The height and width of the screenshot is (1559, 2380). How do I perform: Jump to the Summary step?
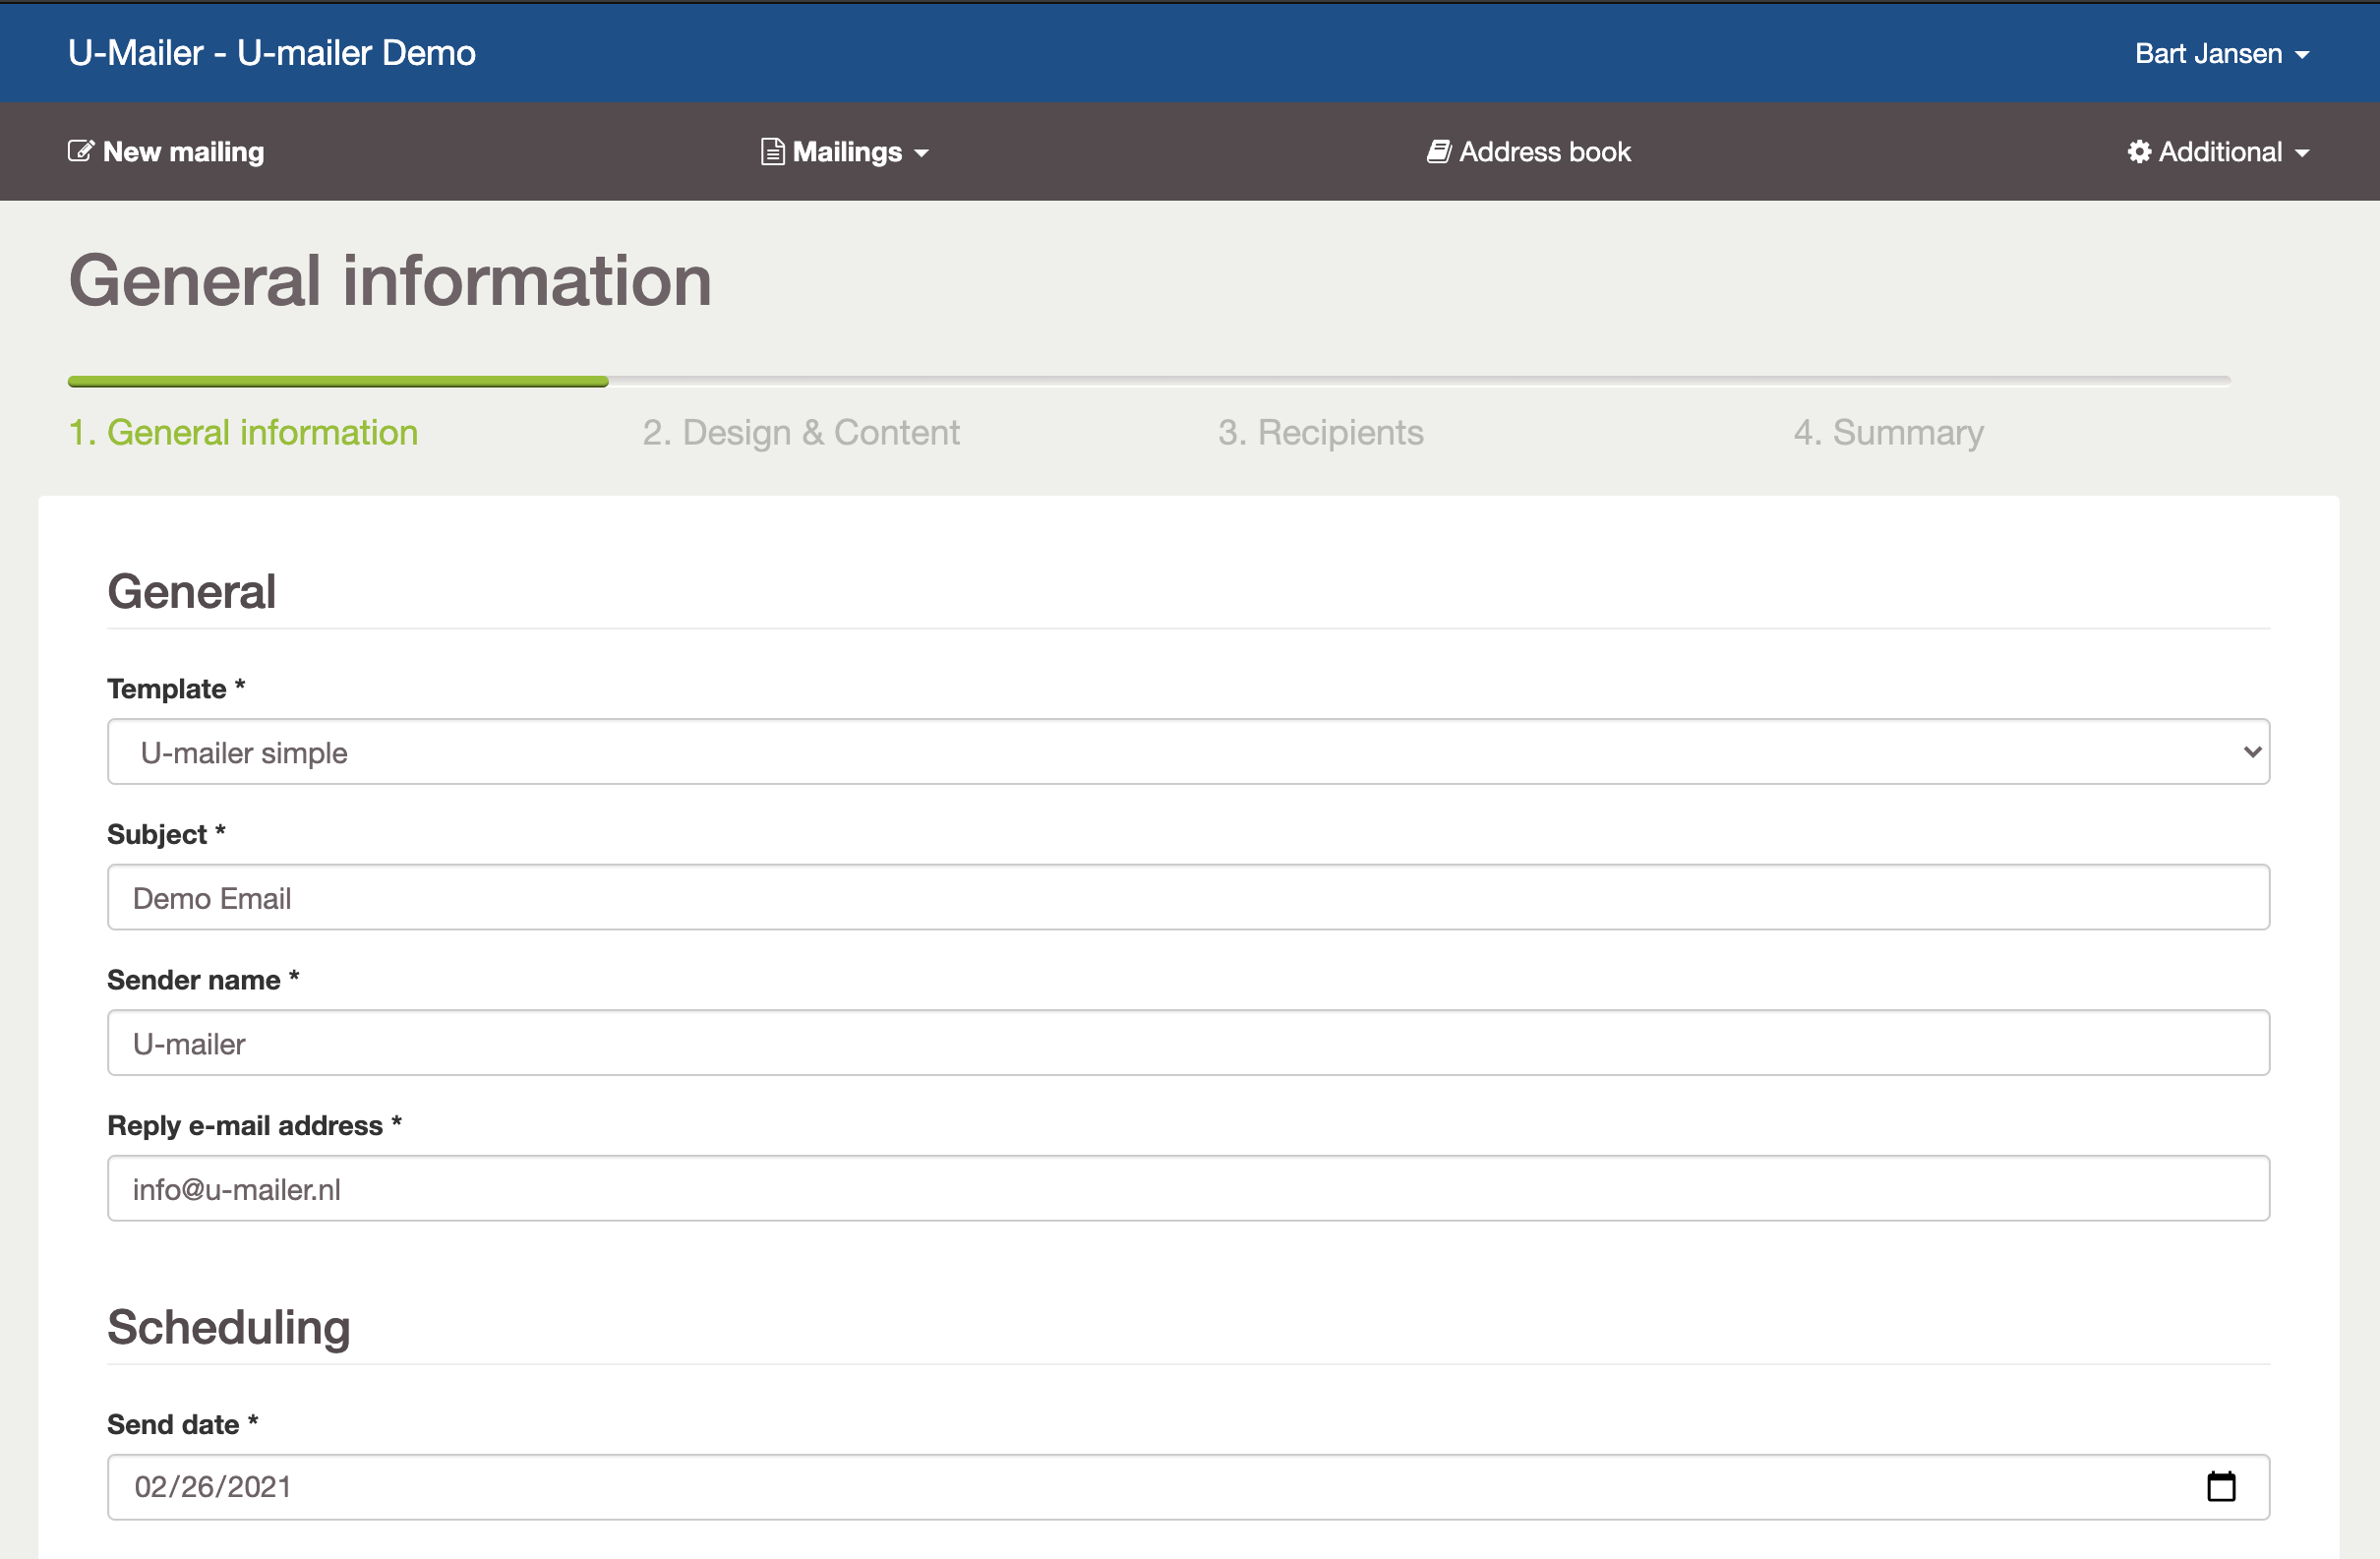pos(1888,432)
